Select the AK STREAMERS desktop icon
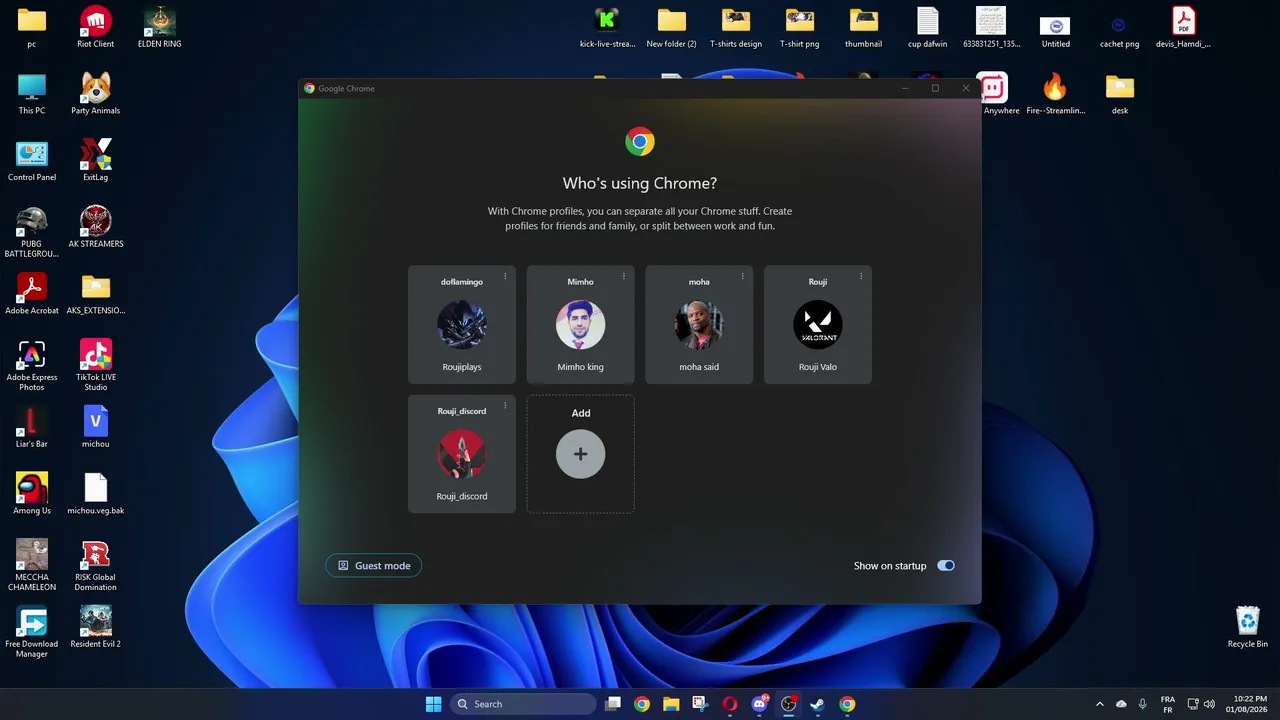Image resolution: width=1280 pixels, height=720 pixels. click(96, 227)
